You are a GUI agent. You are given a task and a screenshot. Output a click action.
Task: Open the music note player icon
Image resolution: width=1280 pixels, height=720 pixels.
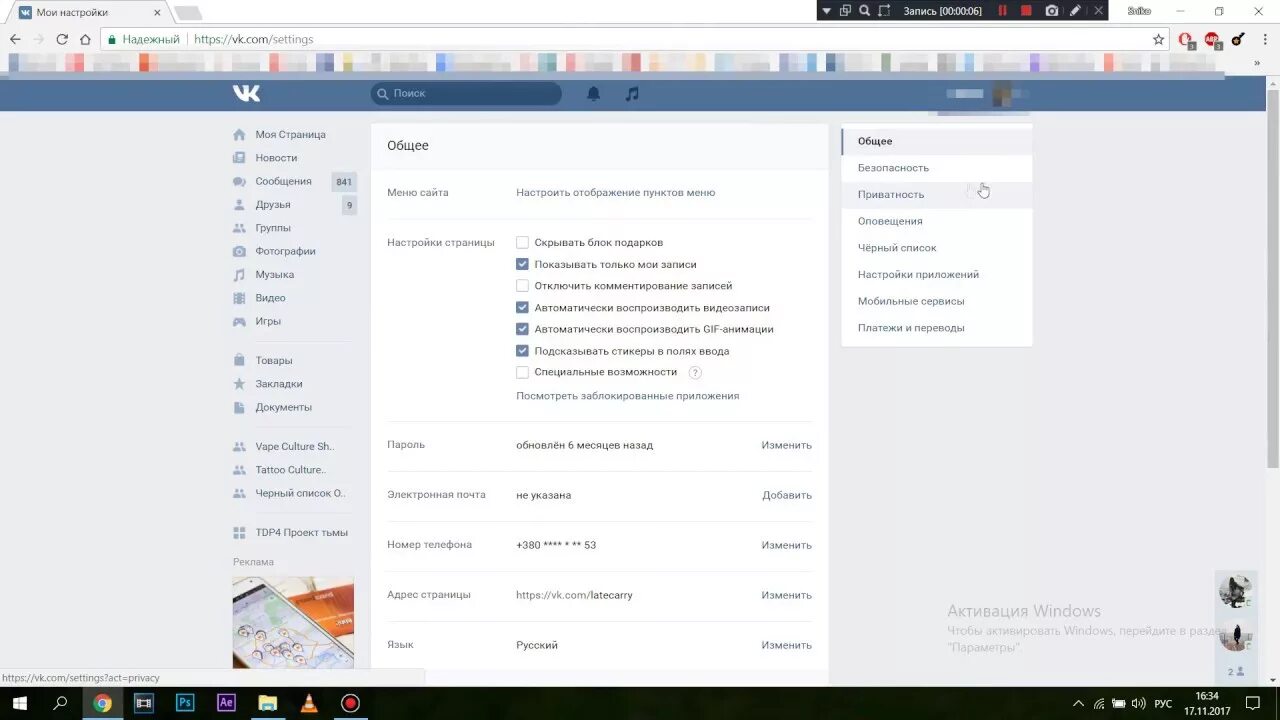click(632, 93)
